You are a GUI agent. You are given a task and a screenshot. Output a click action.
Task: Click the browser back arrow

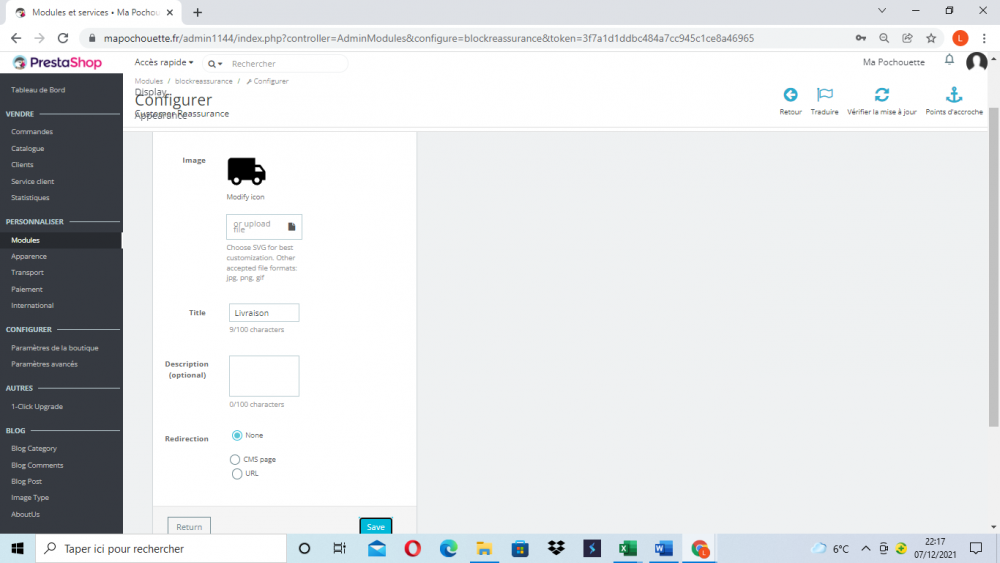point(16,38)
